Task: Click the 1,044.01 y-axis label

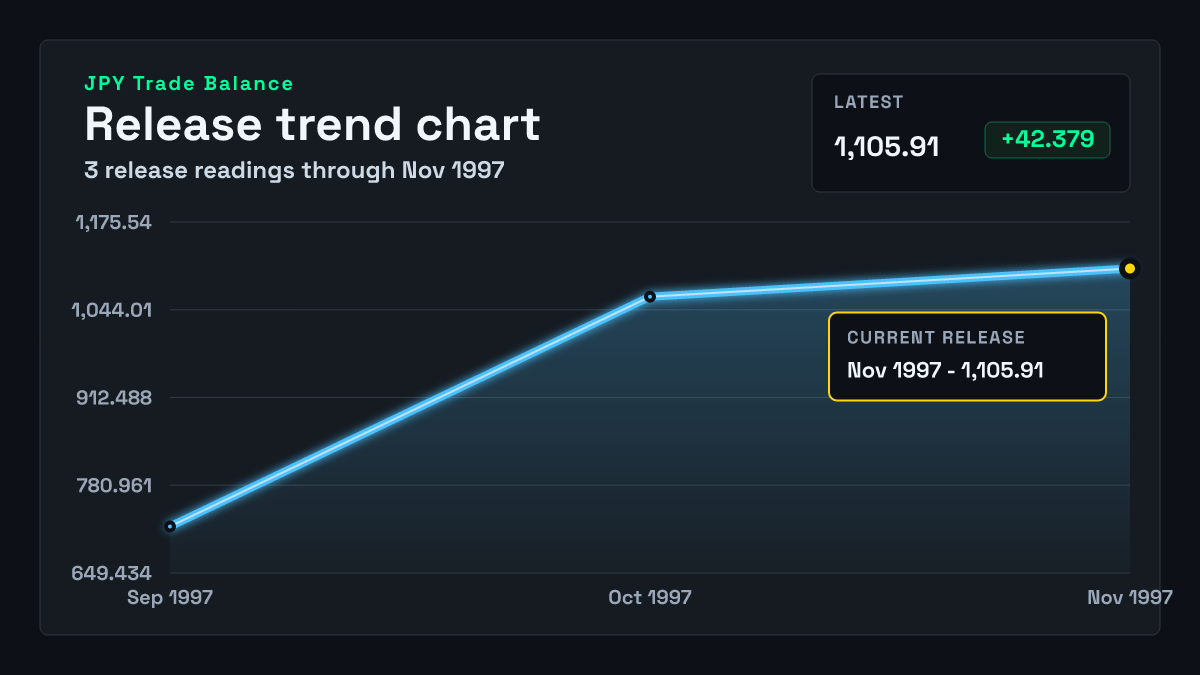Action: [112, 310]
